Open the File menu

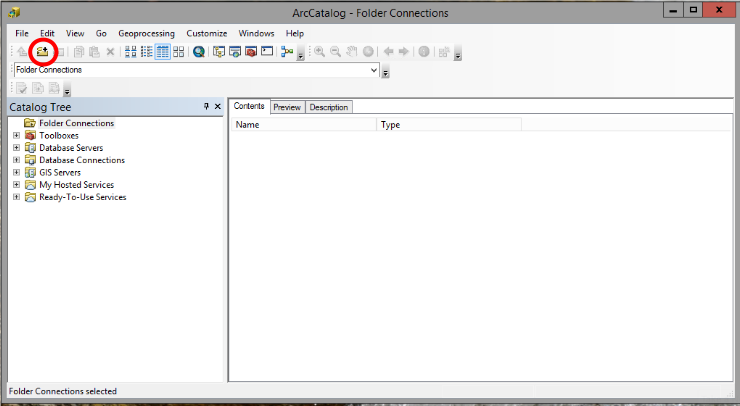(22, 34)
